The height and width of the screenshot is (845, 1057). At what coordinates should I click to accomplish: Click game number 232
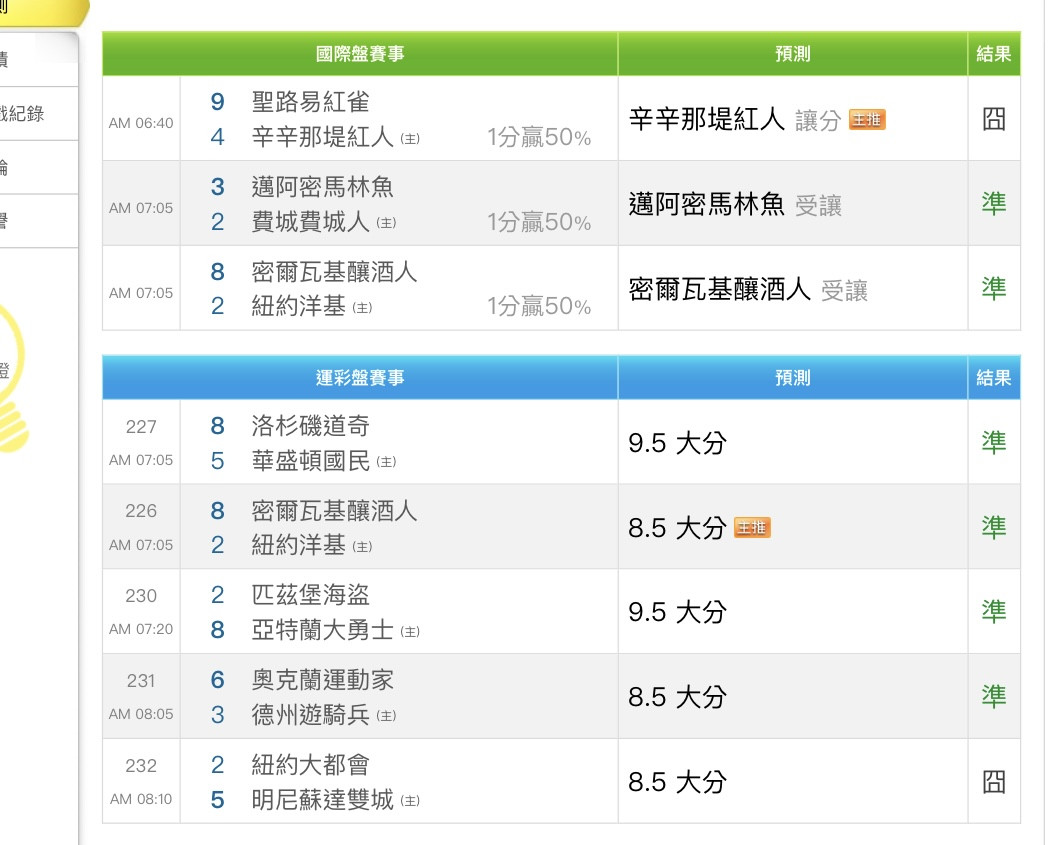pyautogui.click(x=141, y=765)
